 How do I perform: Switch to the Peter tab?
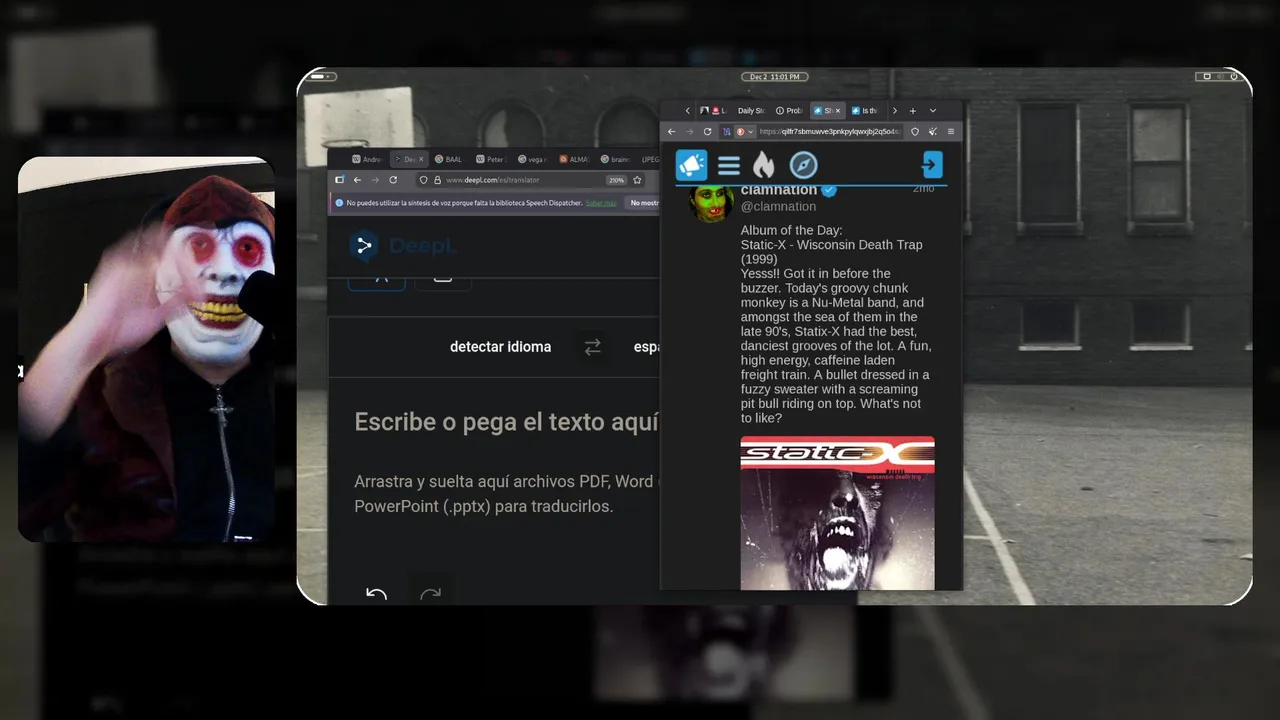[491, 159]
